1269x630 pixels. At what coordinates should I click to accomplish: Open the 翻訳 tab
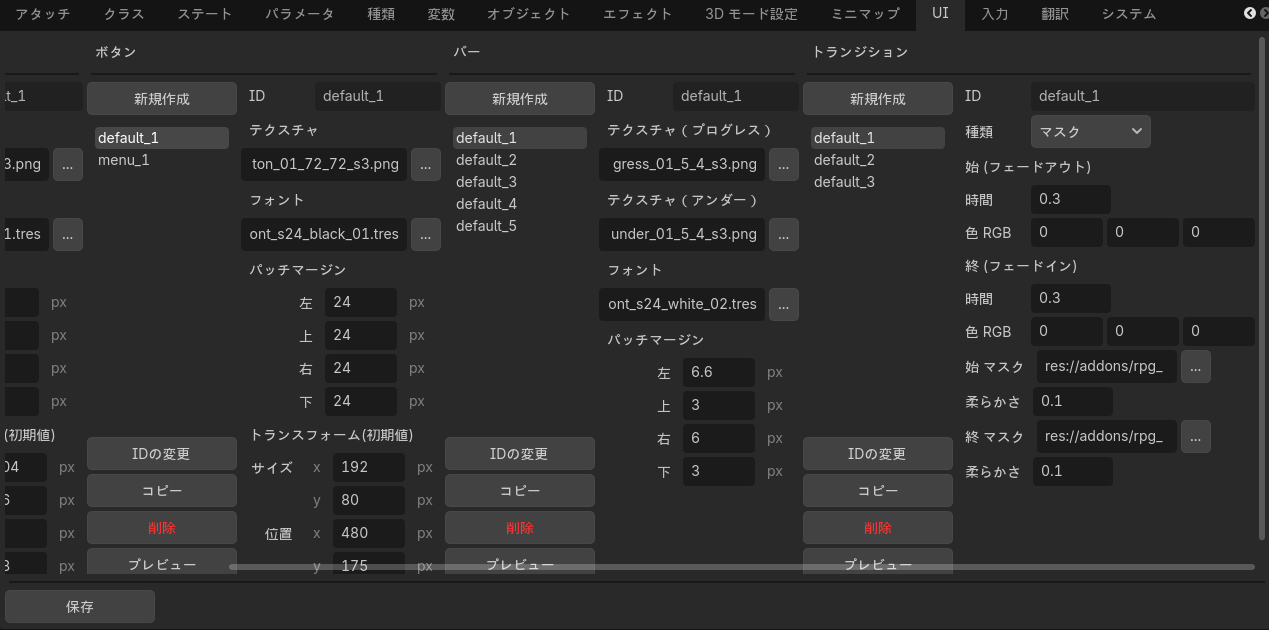coord(1054,14)
